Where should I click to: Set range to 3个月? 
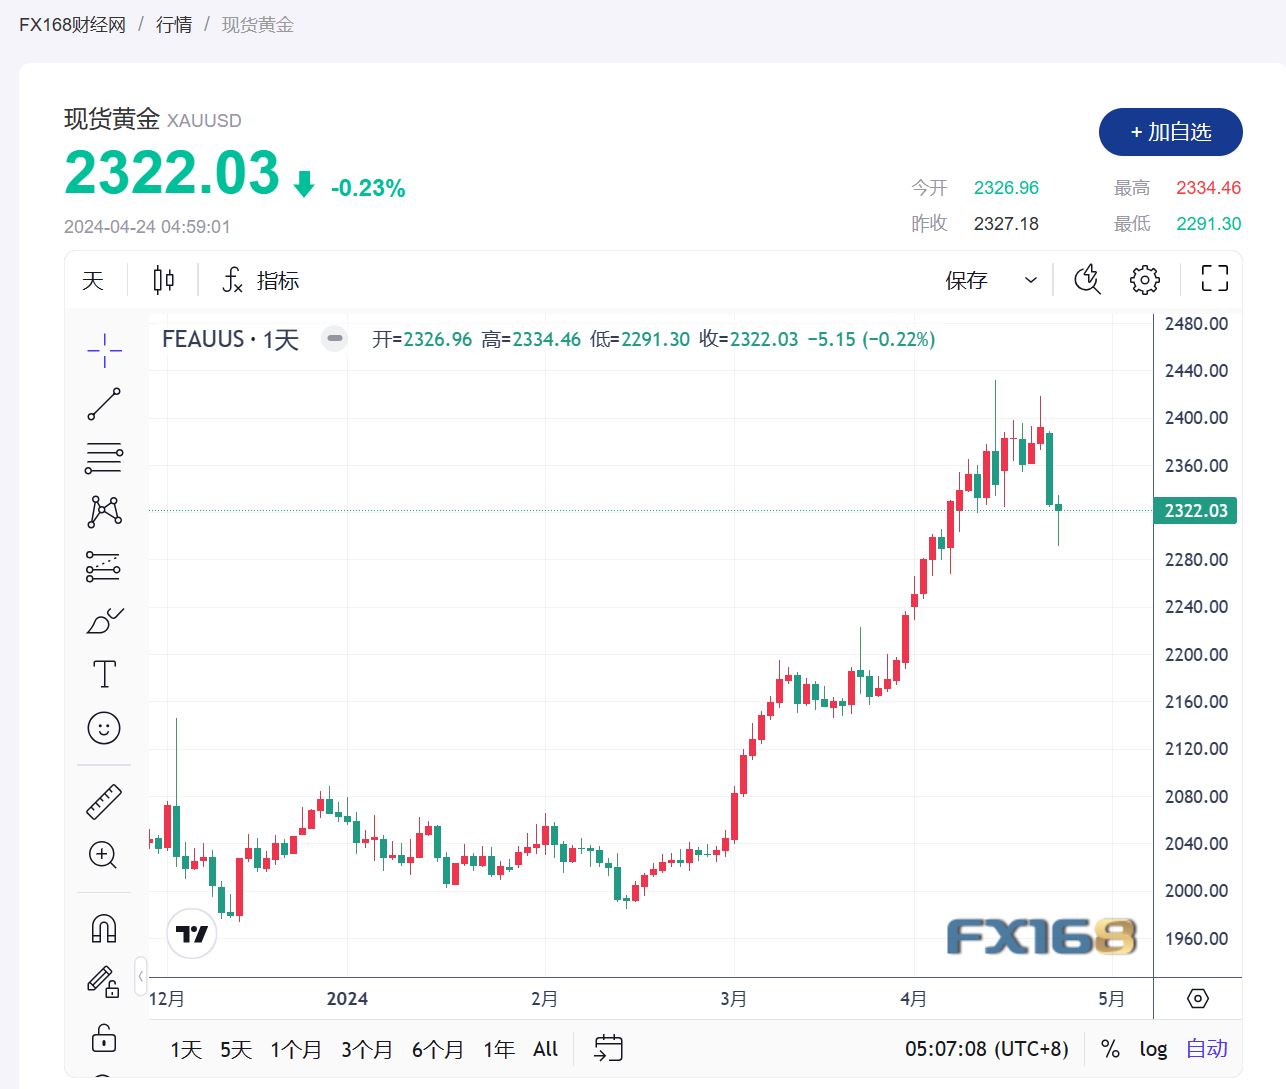pyautogui.click(x=367, y=1049)
